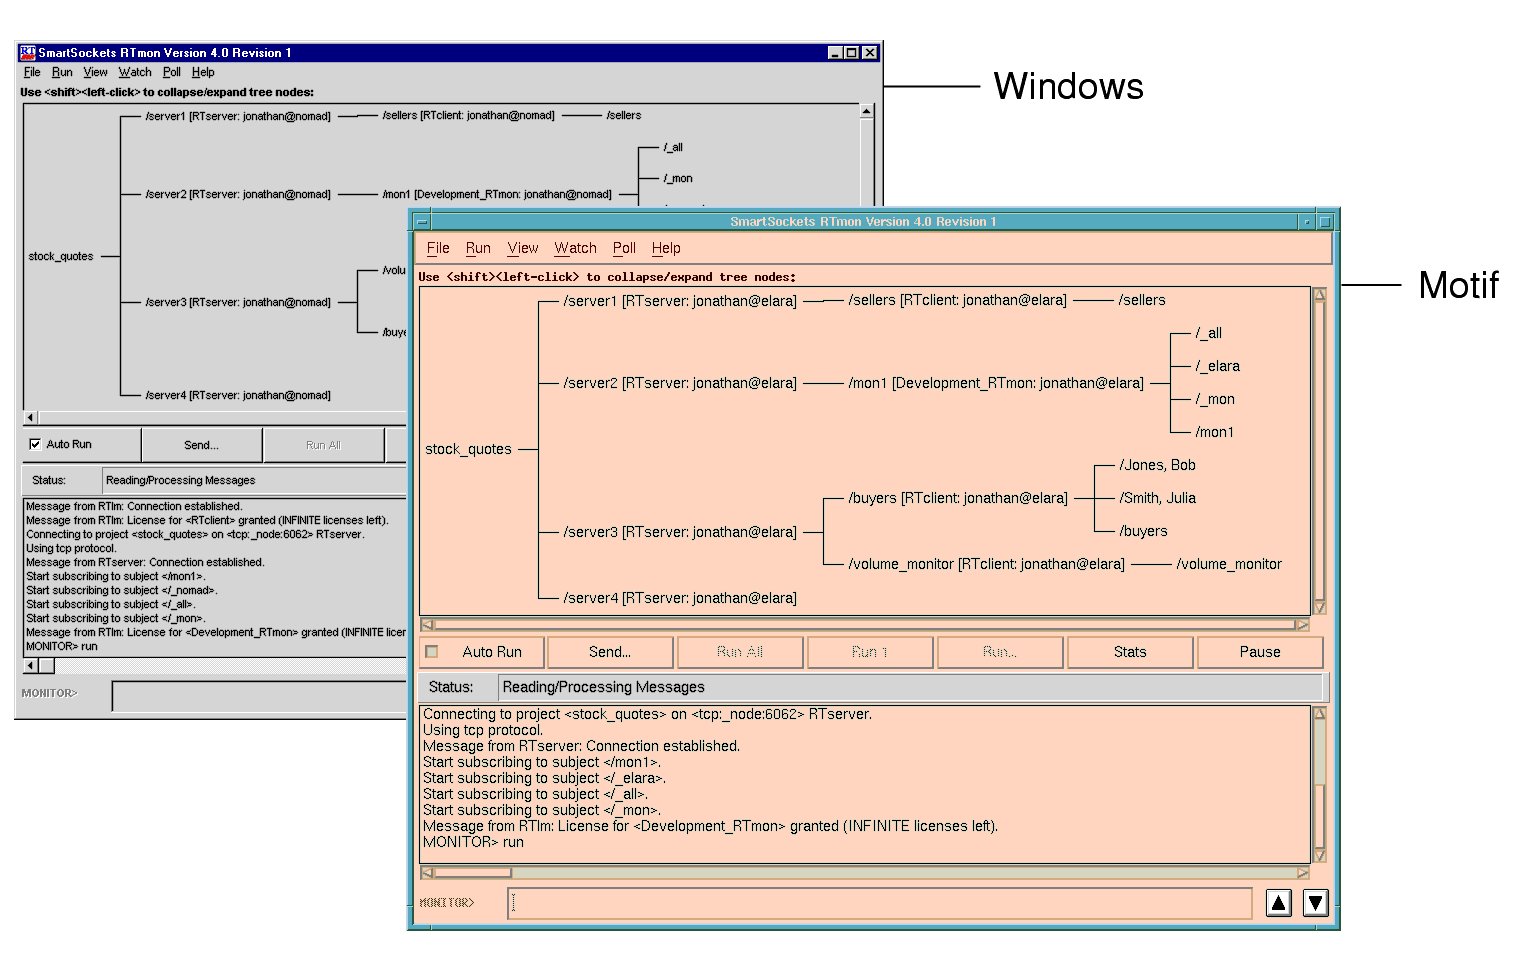Open View menu in Motif window
Image resolution: width=1525 pixels, height=957 pixels.
pos(522,248)
